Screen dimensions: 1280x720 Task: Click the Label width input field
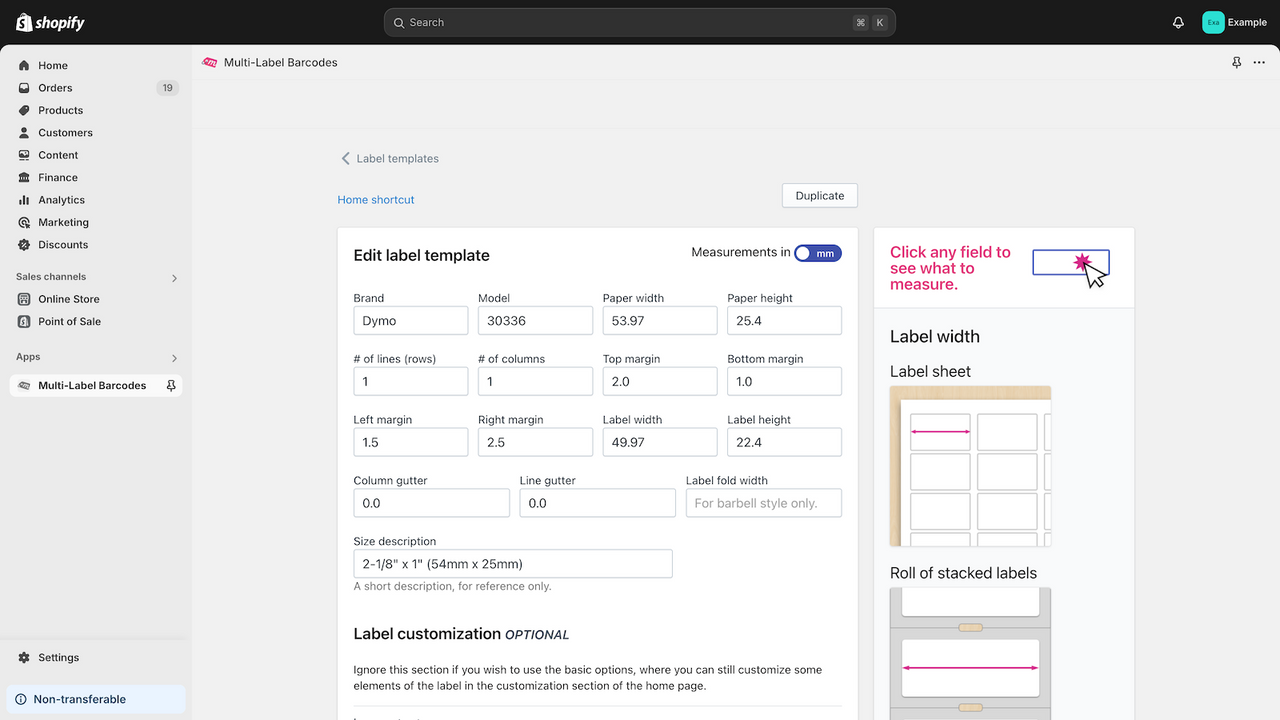[660, 442]
